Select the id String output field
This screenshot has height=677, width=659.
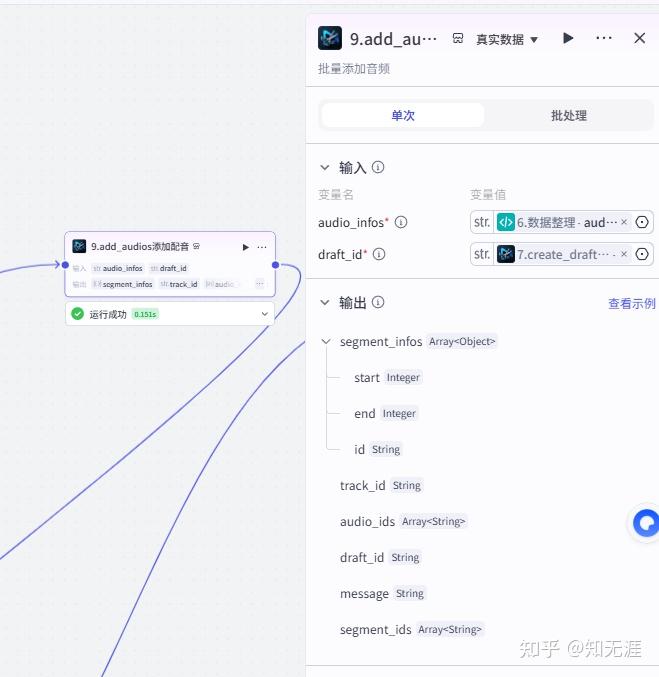click(x=378, y=449)
